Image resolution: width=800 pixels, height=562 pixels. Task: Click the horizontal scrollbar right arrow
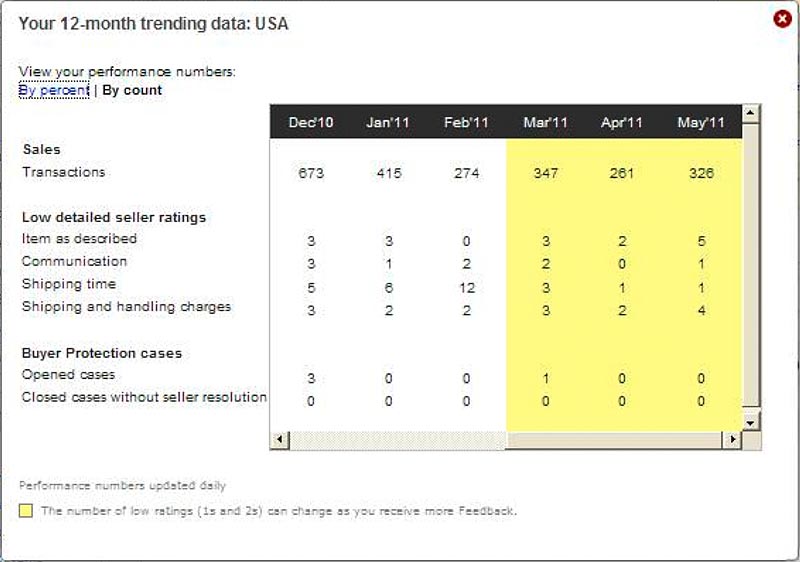click(733, 440)
